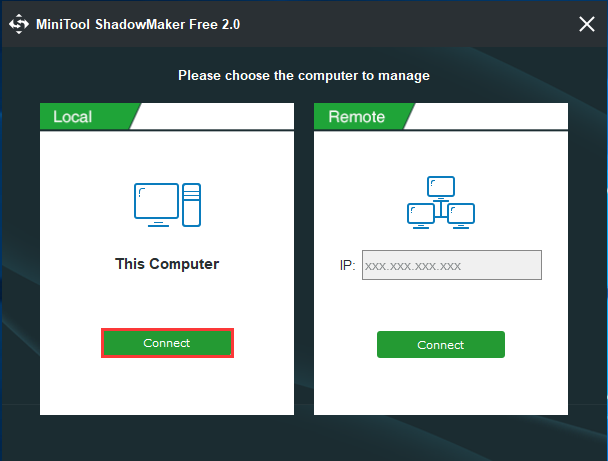Image resolution: width=608 pixels, height=461 pixels.
Task: Select the Local tab header
Action: tap(73, 116)
